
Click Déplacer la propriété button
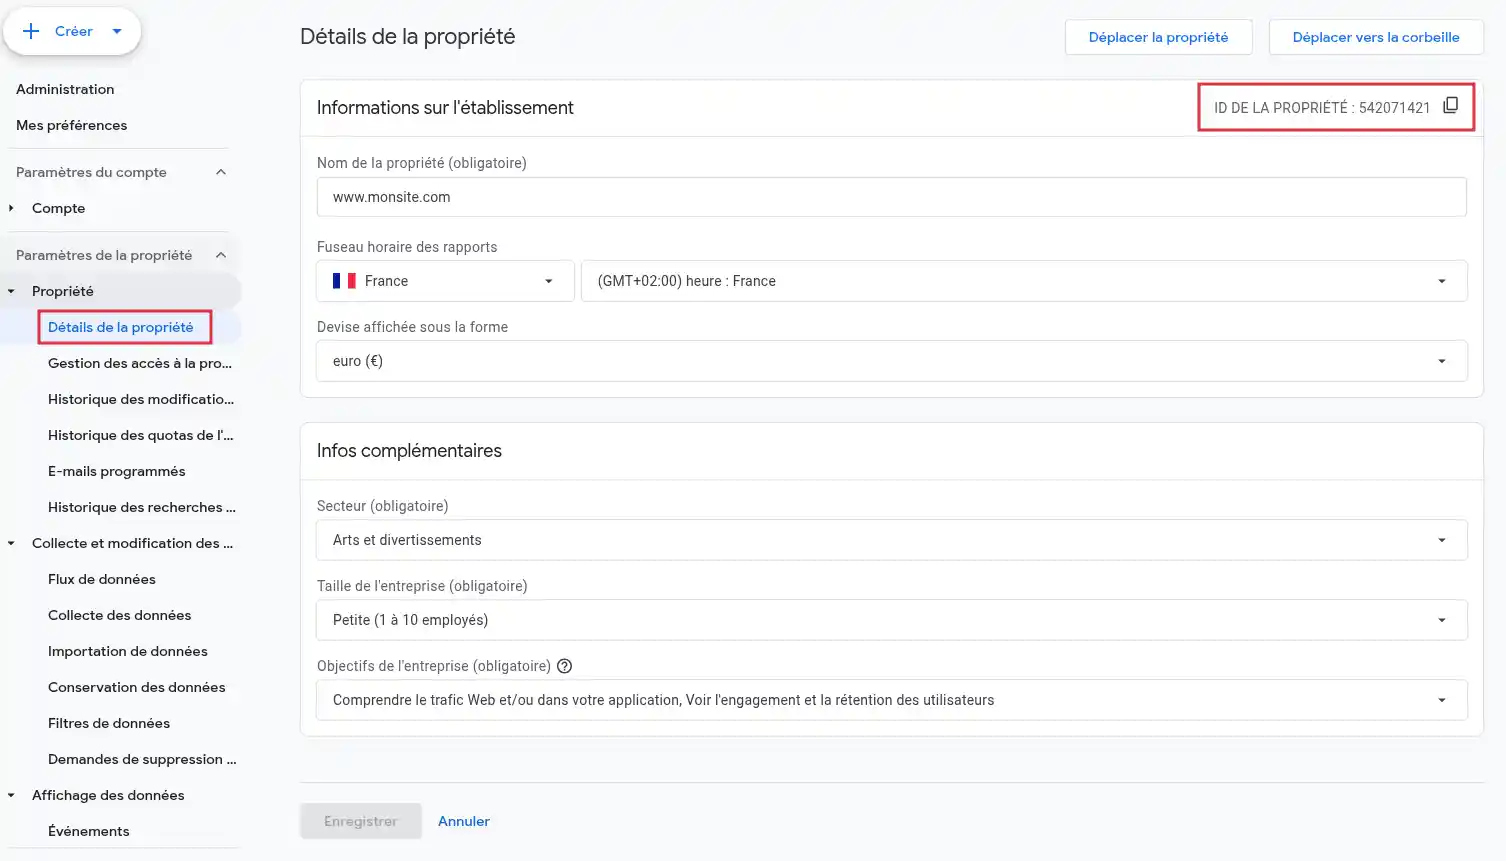tap(1158, 37)
